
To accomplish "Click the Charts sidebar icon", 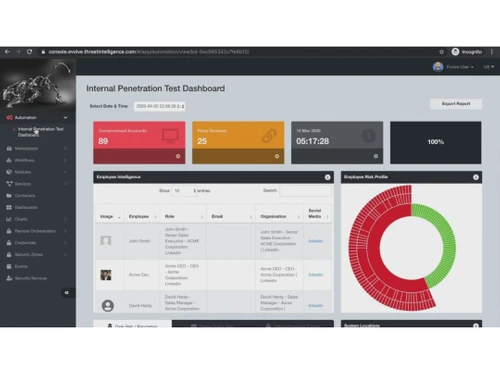I will click(9, 219).
